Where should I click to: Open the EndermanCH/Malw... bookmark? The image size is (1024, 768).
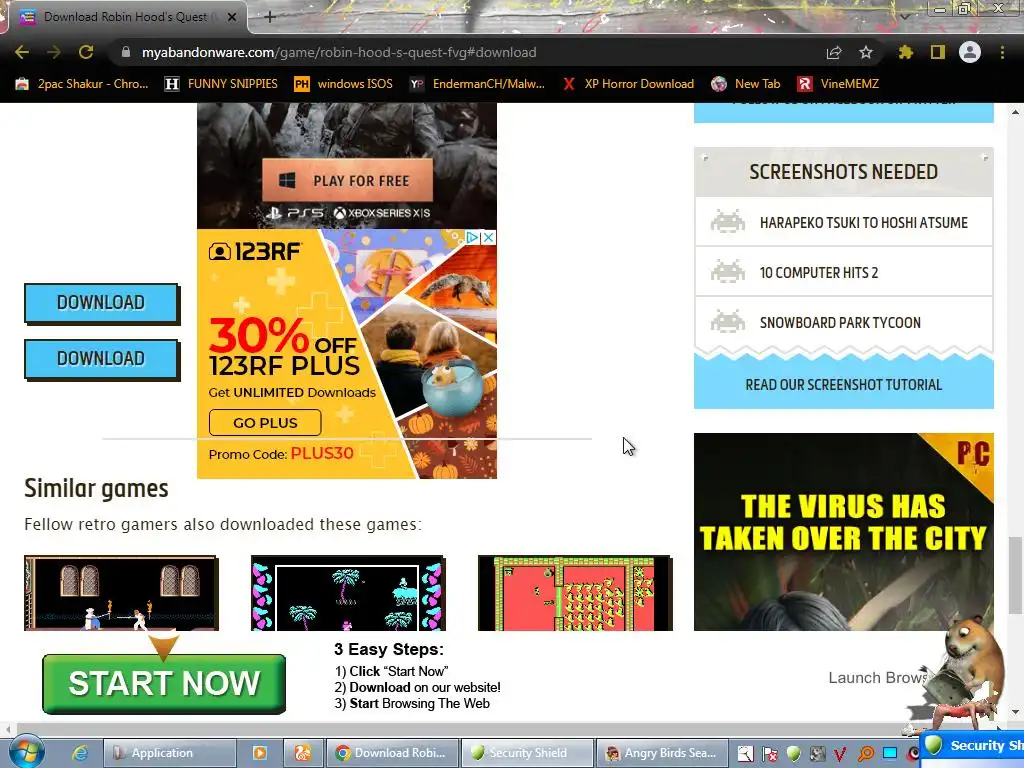click(477, 84)
